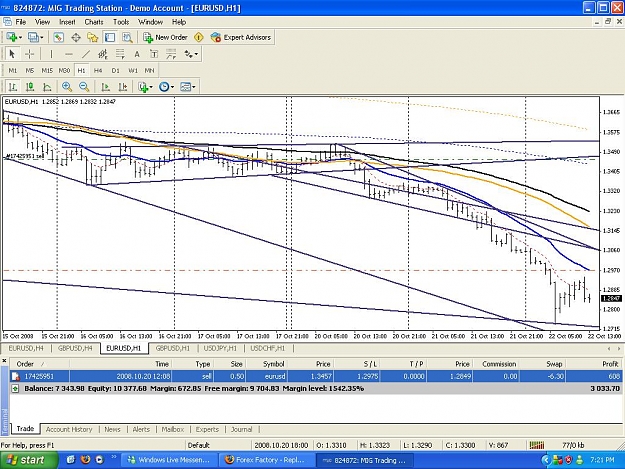Open the Account History tab
The width and height of the screenshot is (625, 469).
click(69, 429)
